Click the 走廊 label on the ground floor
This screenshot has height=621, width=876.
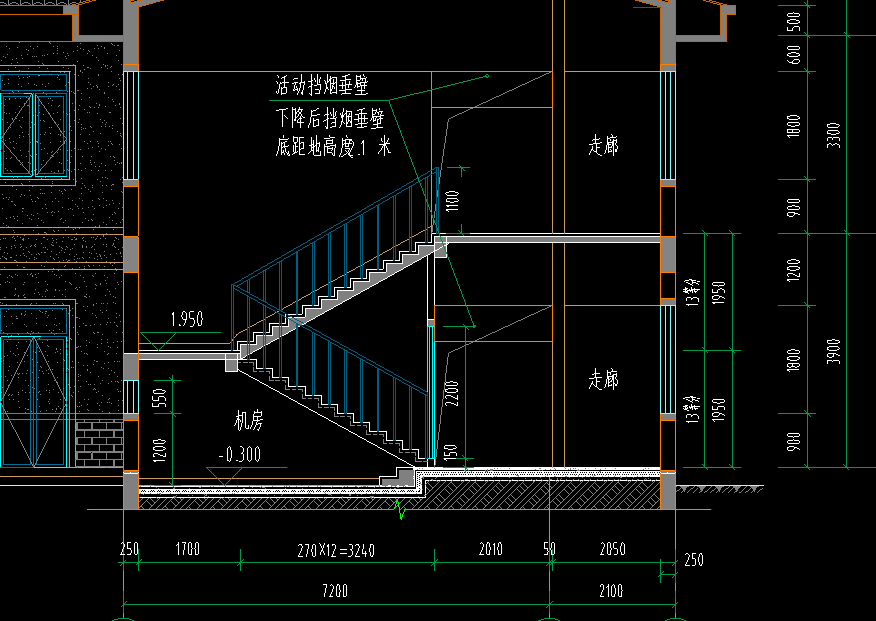tap(603, 380)
